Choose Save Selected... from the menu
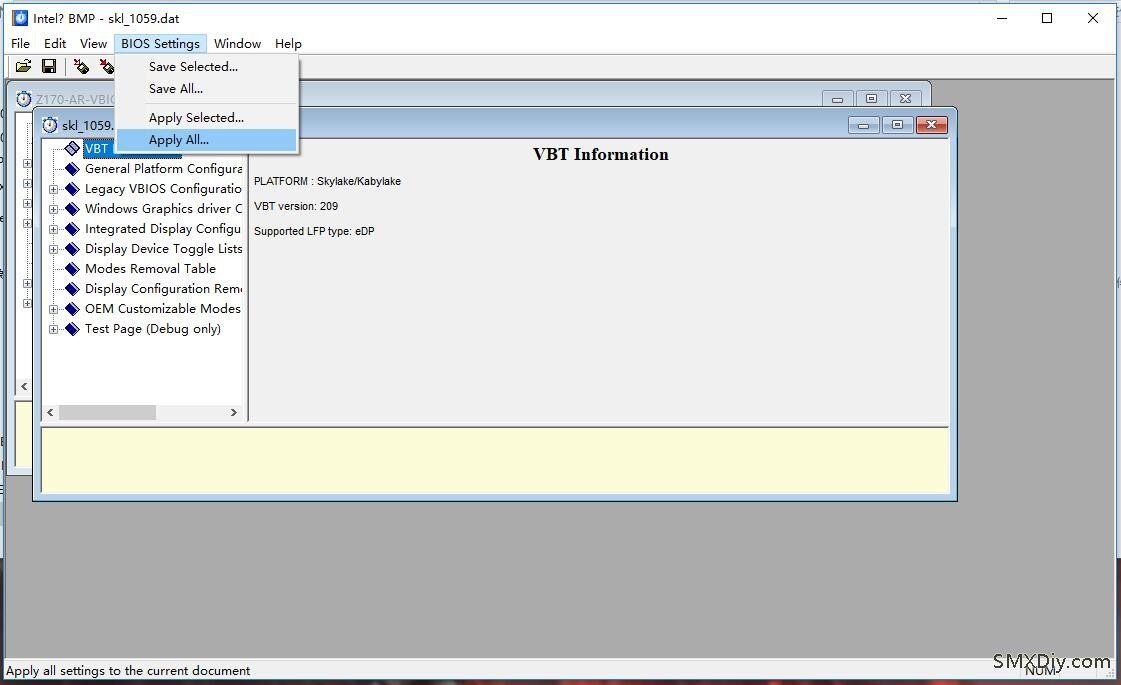Image resolution: width=1121 pixels, height=685 pixels. 206,66
